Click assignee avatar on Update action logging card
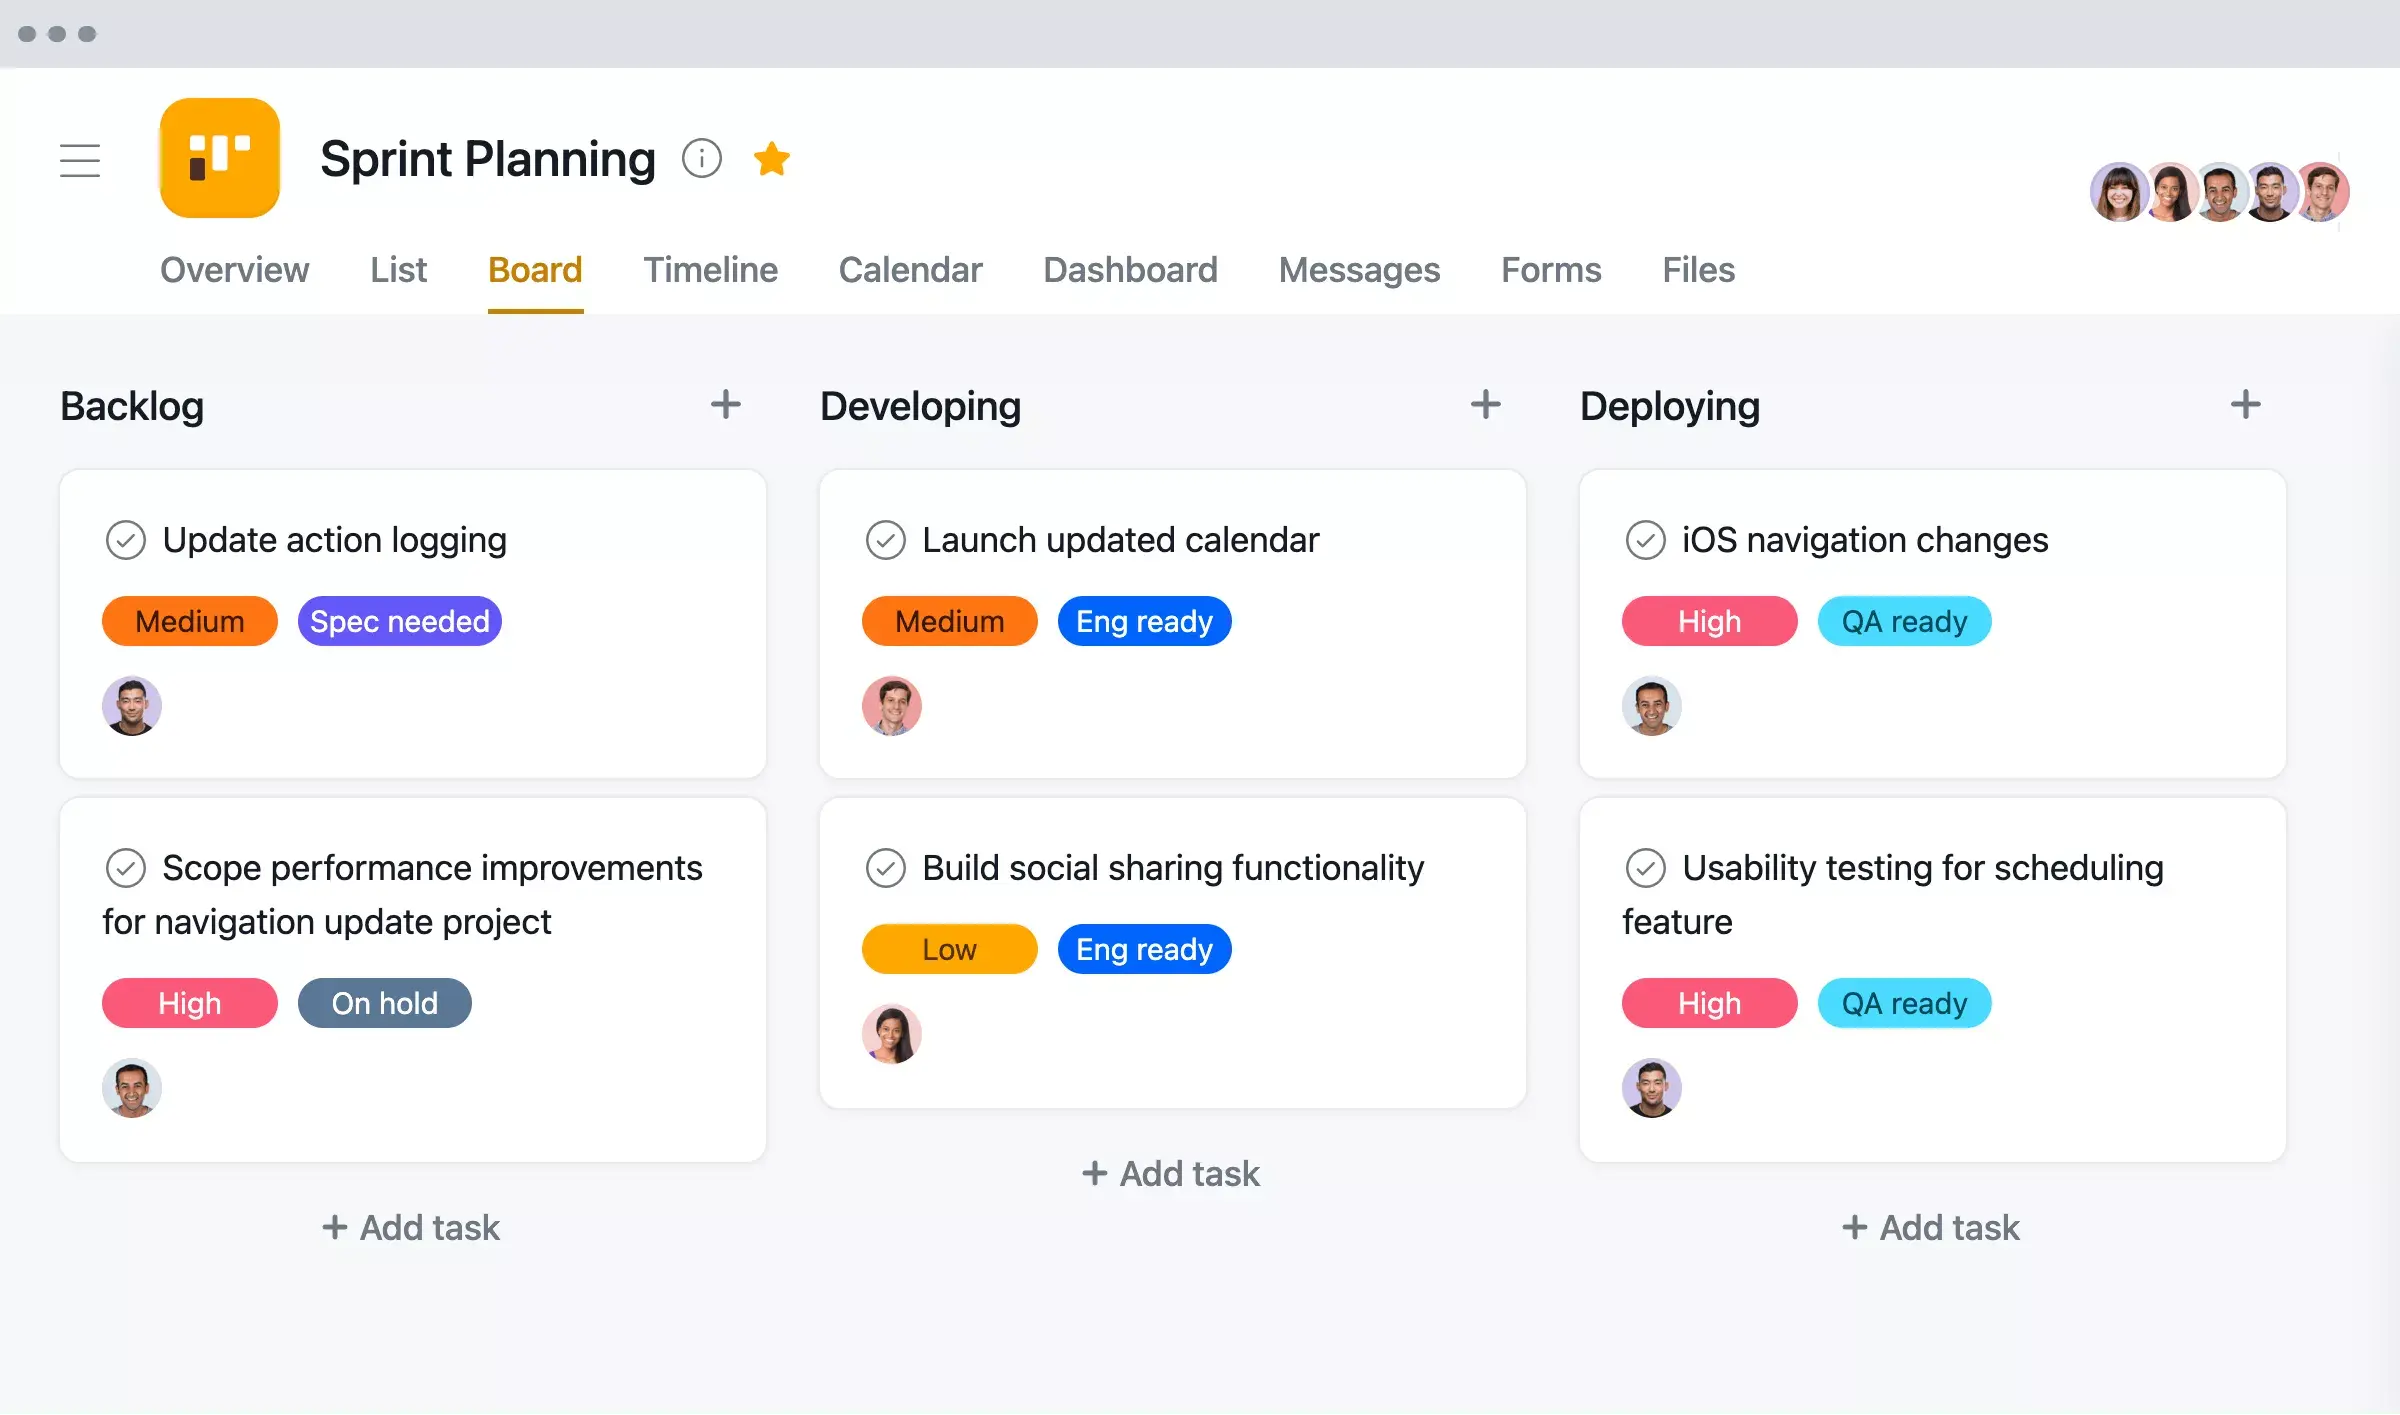The height and width of the screenshot is (1415, 2400). (131, 704)
